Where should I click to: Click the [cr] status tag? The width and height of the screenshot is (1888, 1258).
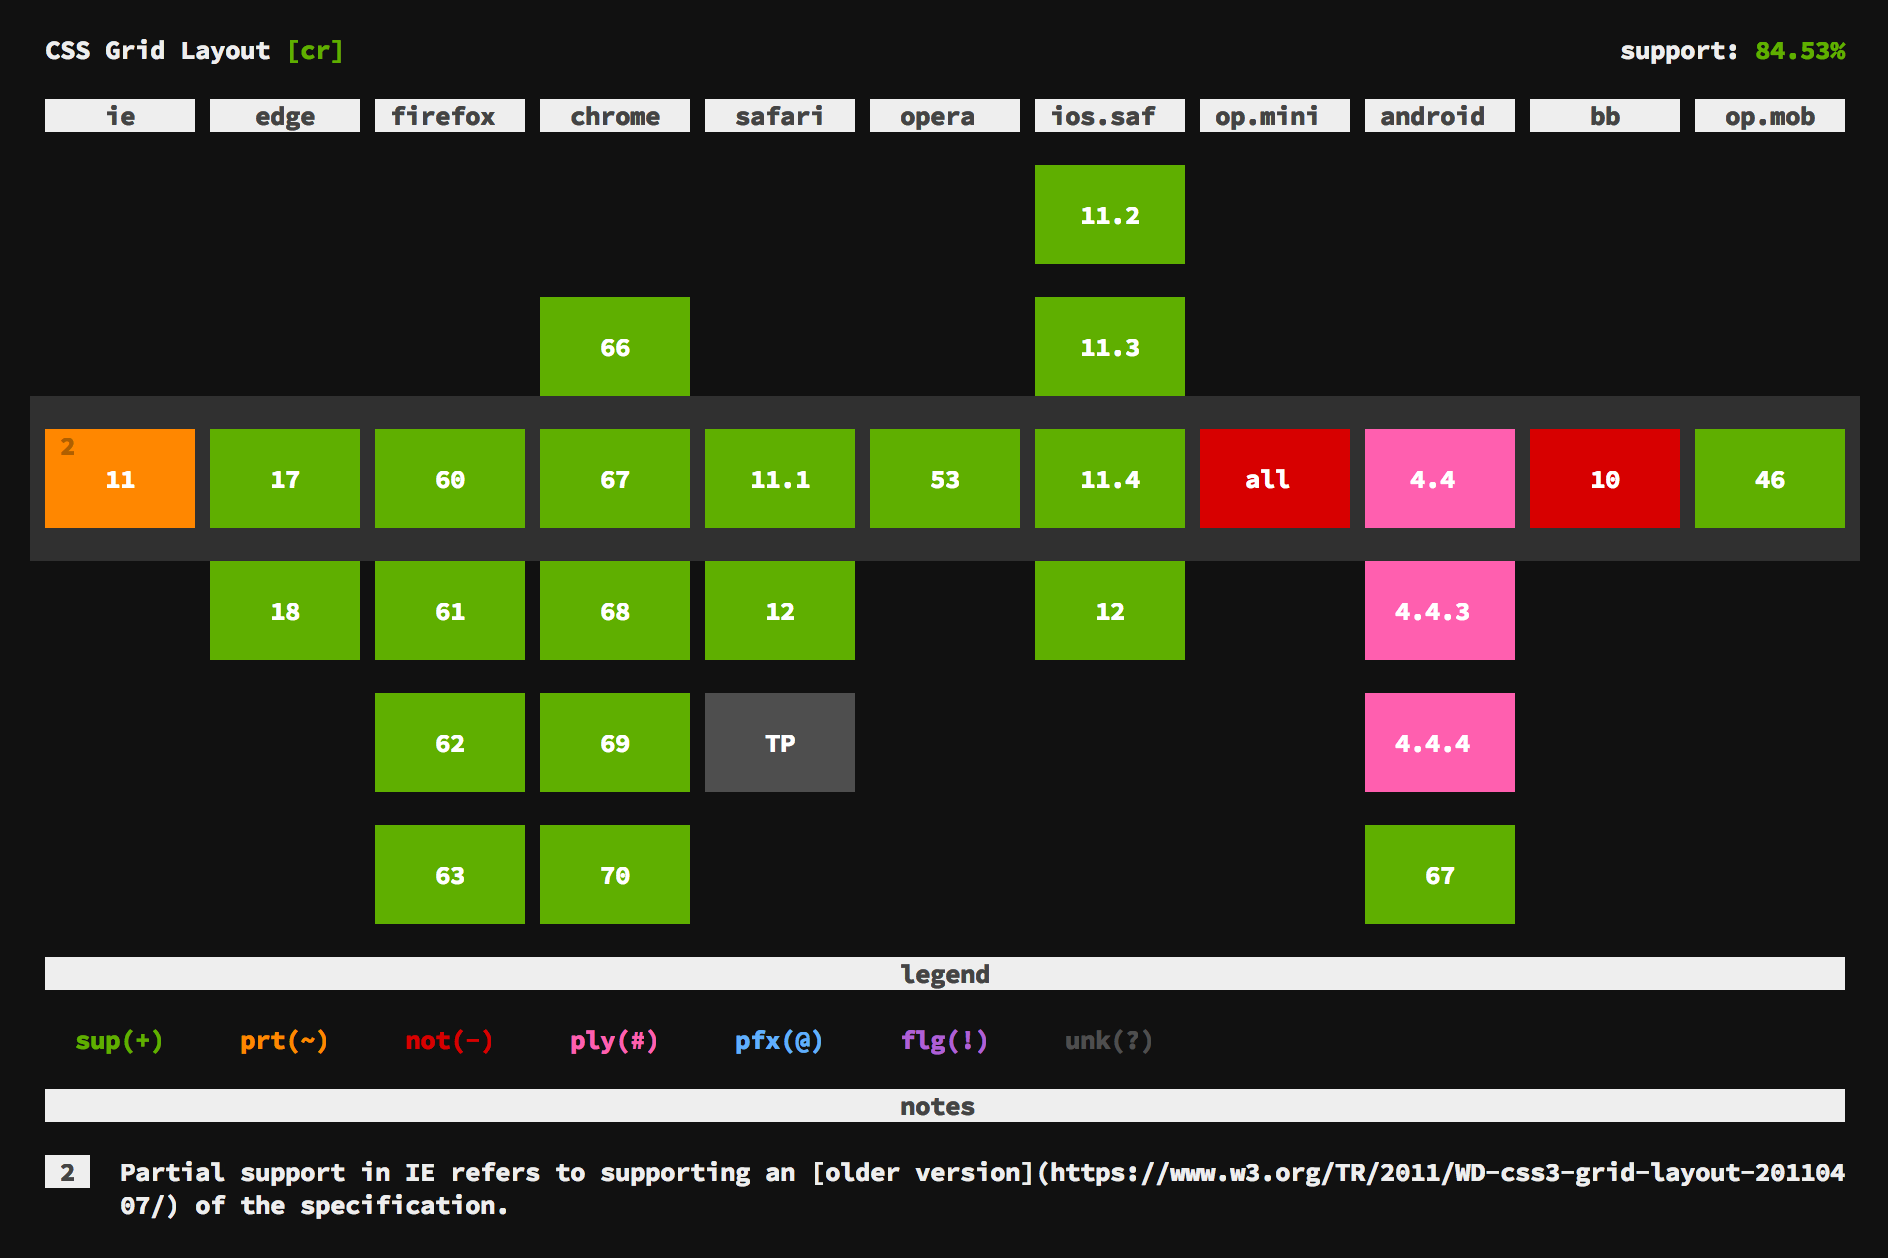click(x=315, y=50)
